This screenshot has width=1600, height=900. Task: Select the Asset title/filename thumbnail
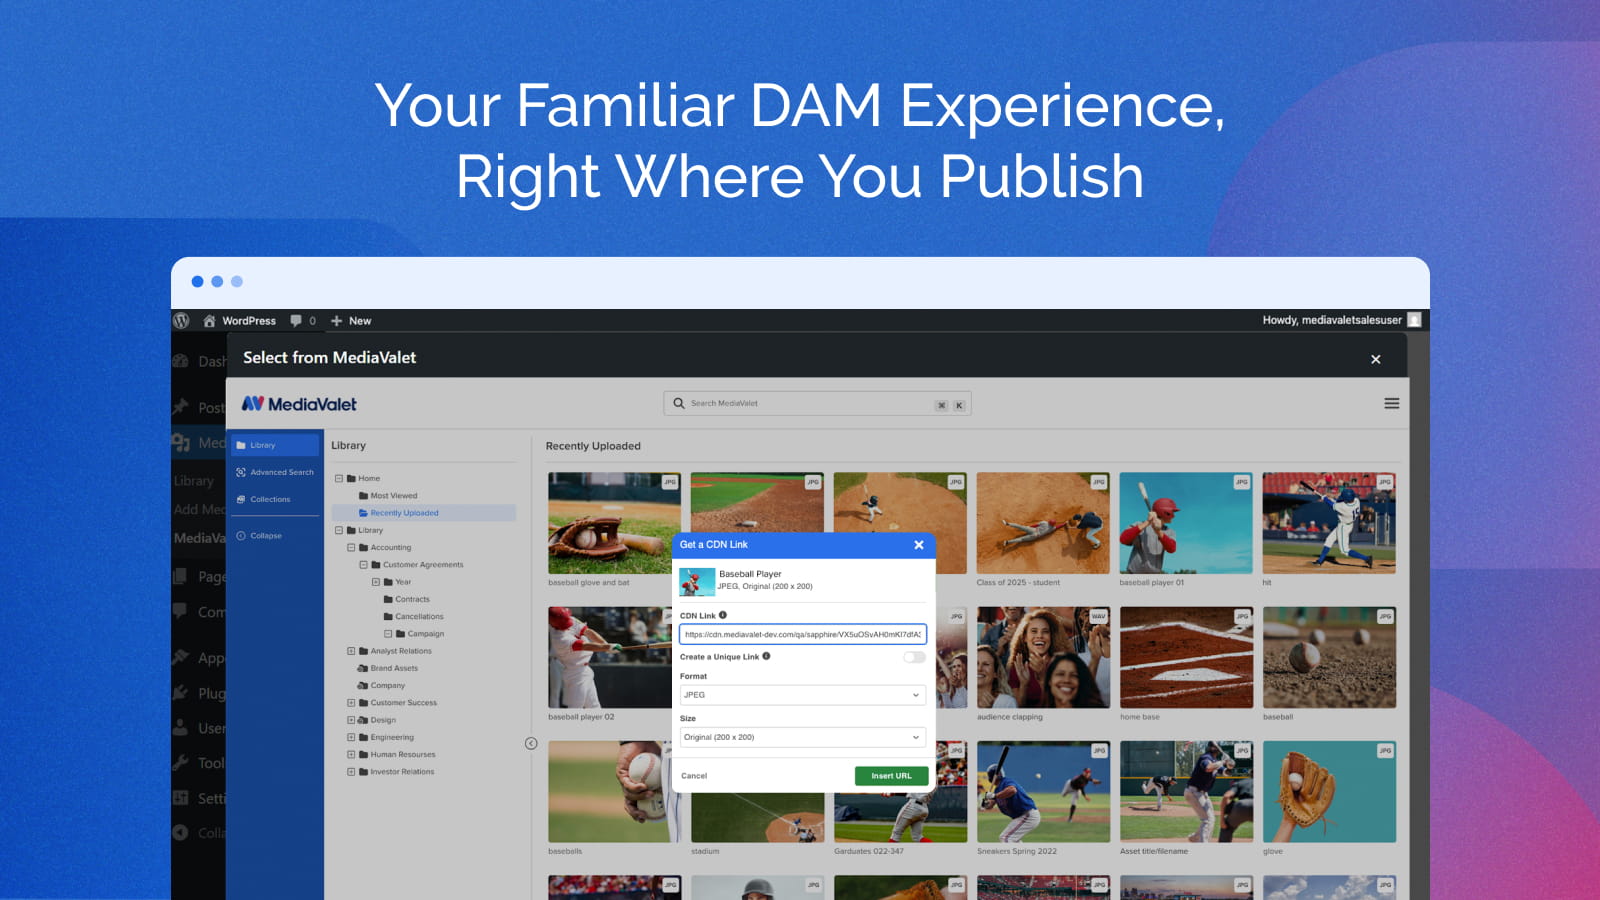click(x=1186, y=792)
